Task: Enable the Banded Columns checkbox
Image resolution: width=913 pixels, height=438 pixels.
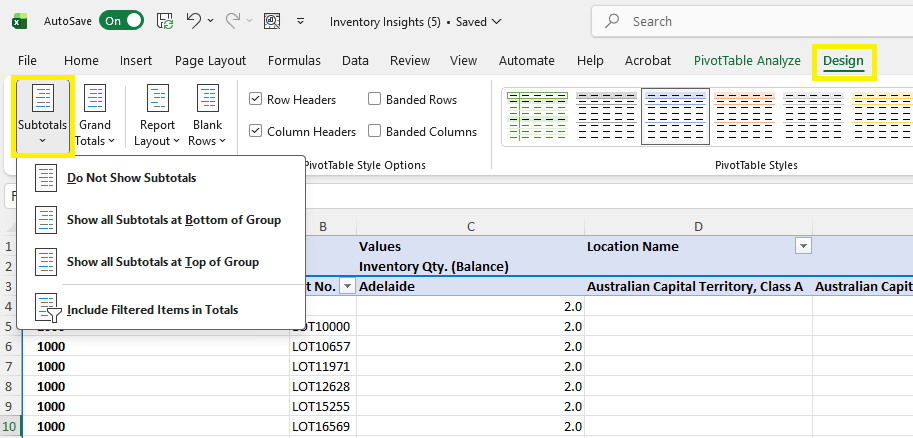Action: click(x=375, y=131)
